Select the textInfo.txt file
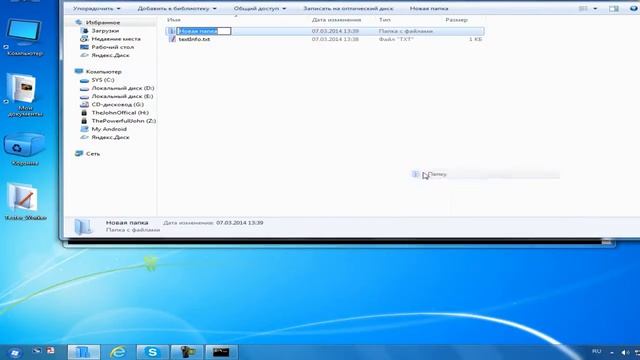 [x=194, y=39]
